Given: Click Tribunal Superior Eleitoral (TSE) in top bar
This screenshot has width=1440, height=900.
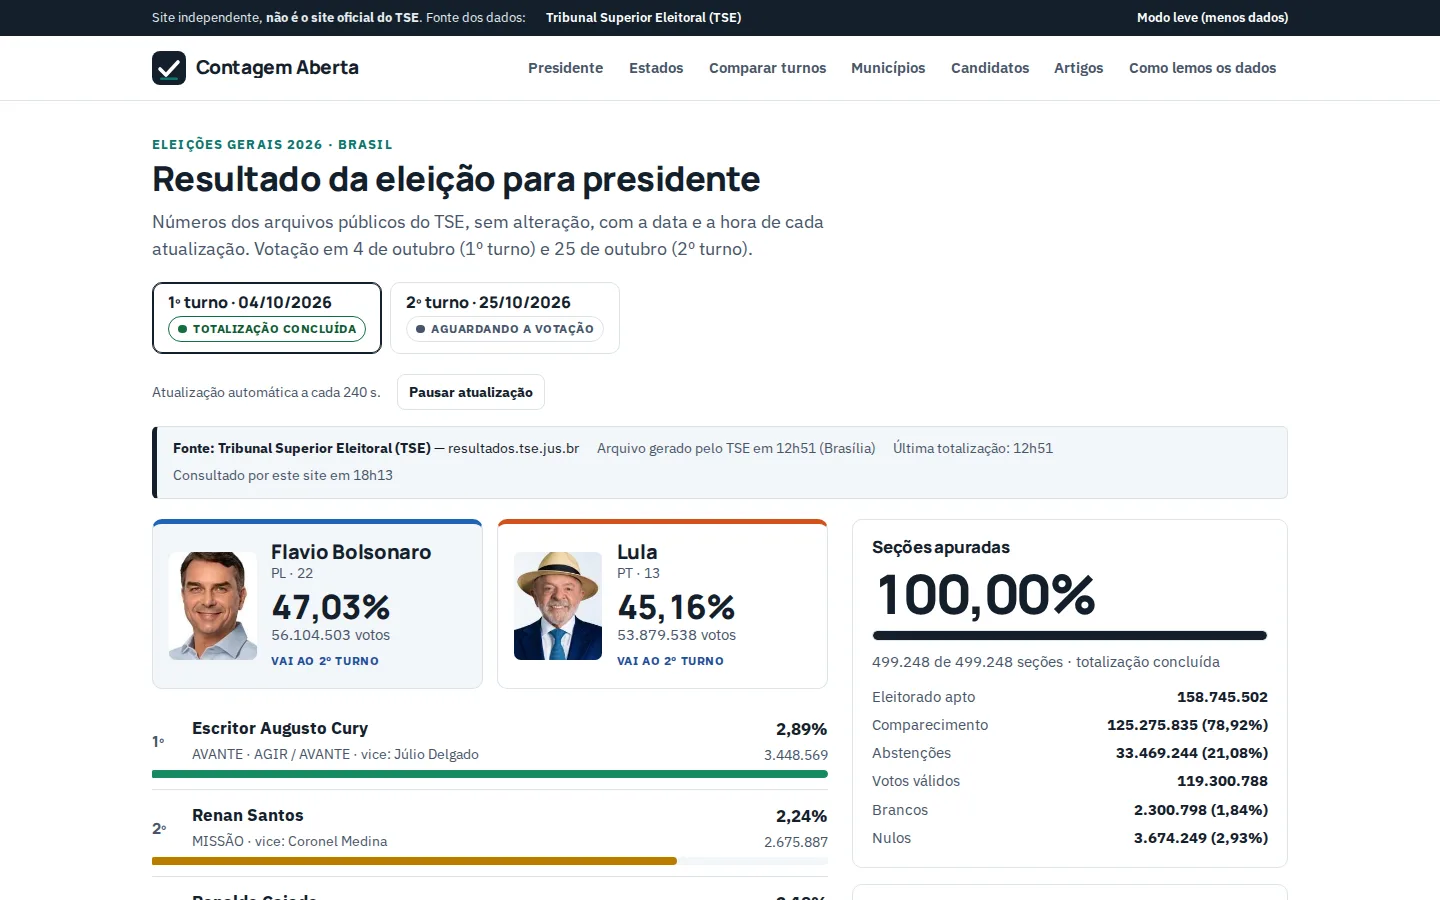Looking at the screenshot, I should [x=644, y=17].
